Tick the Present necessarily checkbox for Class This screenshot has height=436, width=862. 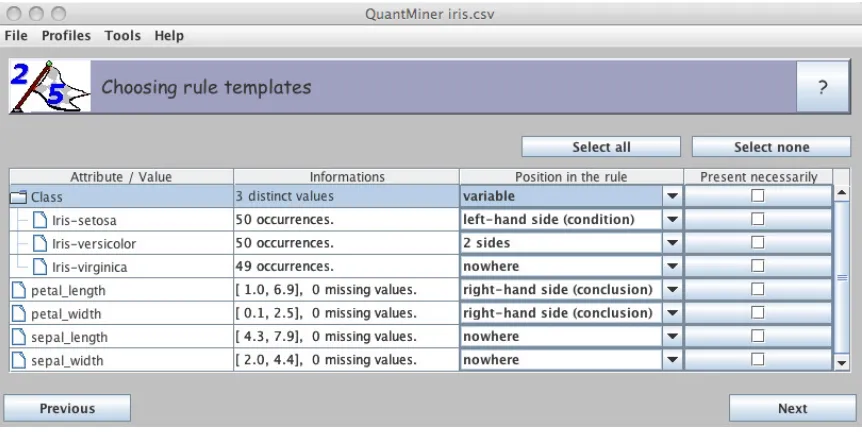coord(758,196)
